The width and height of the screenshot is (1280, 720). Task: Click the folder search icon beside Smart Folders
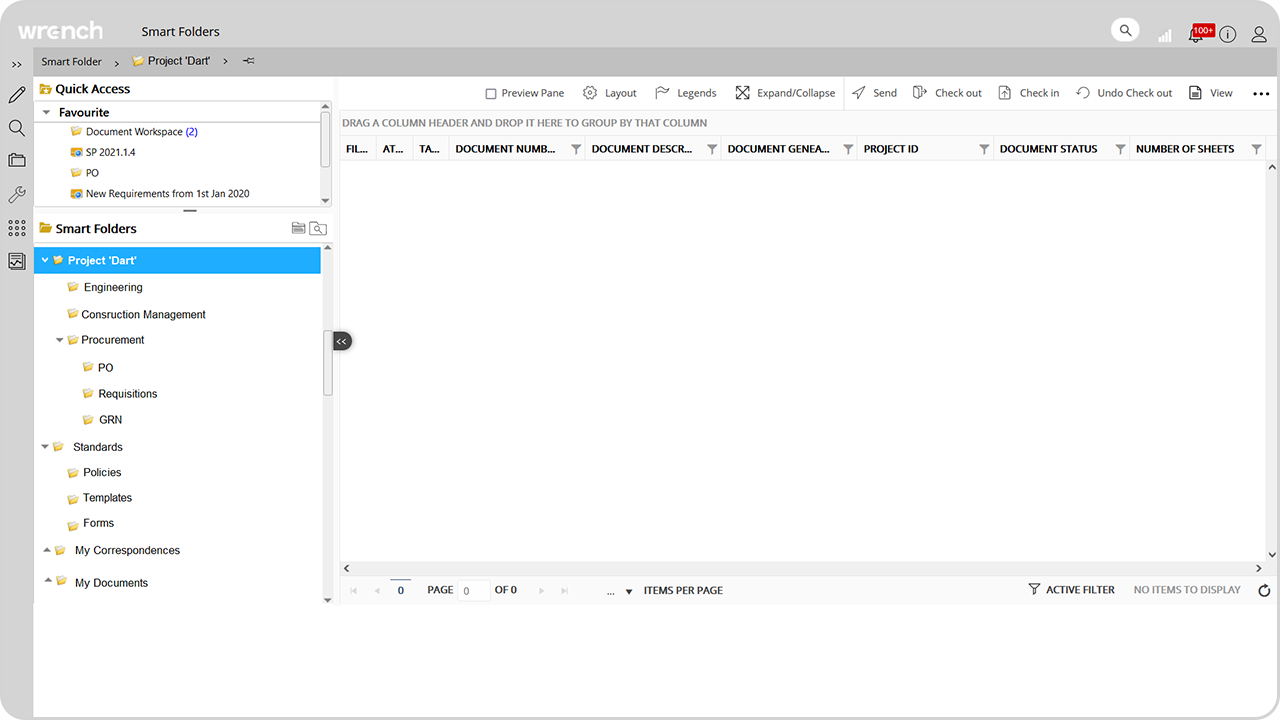point(318,228)
